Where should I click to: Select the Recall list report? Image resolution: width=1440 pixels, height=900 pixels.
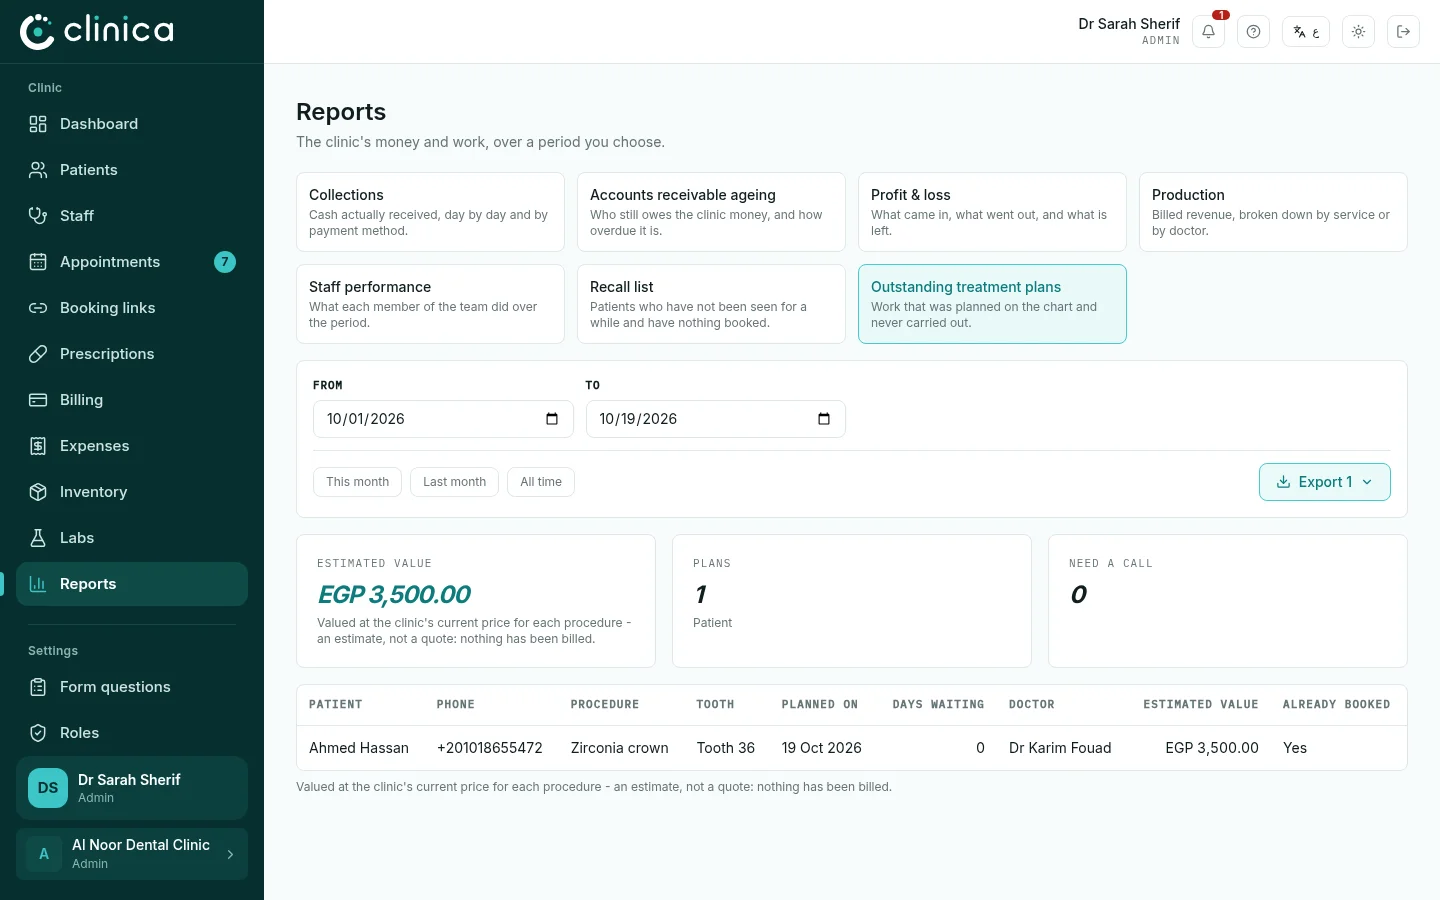coord(711,304)
